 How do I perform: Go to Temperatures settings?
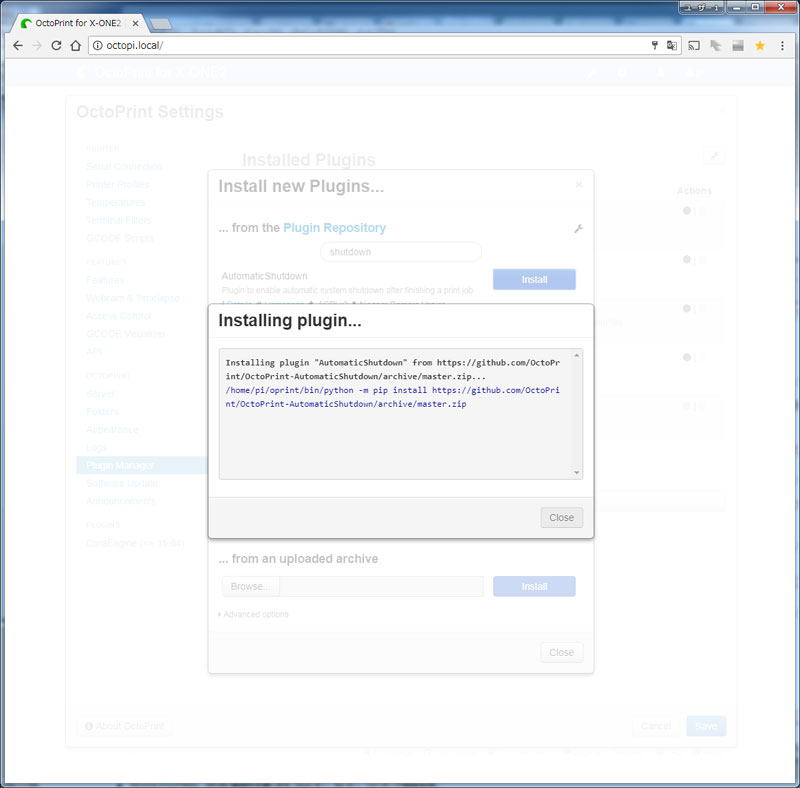115,203
